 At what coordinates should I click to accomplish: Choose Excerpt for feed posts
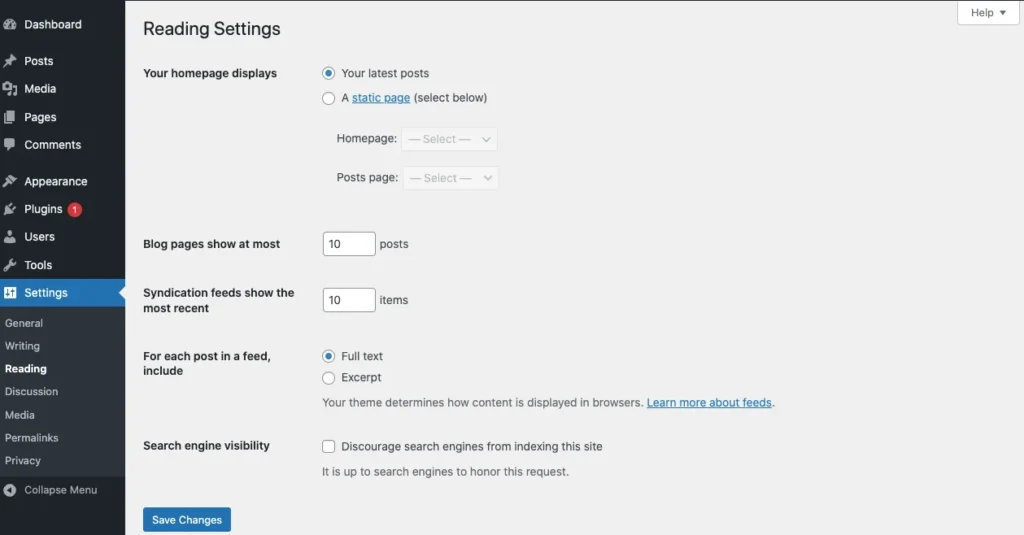[x=329, y=378]
